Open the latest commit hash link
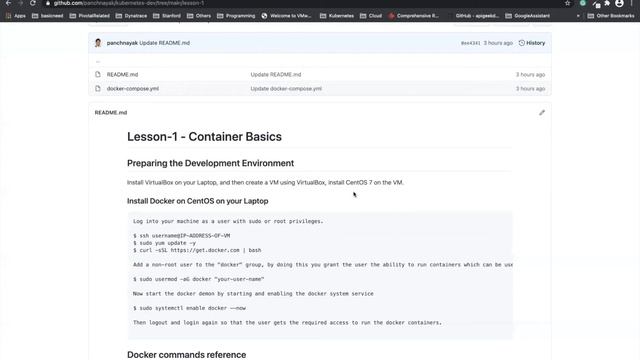This screenshot has width=640, height=360. (471, 43)
